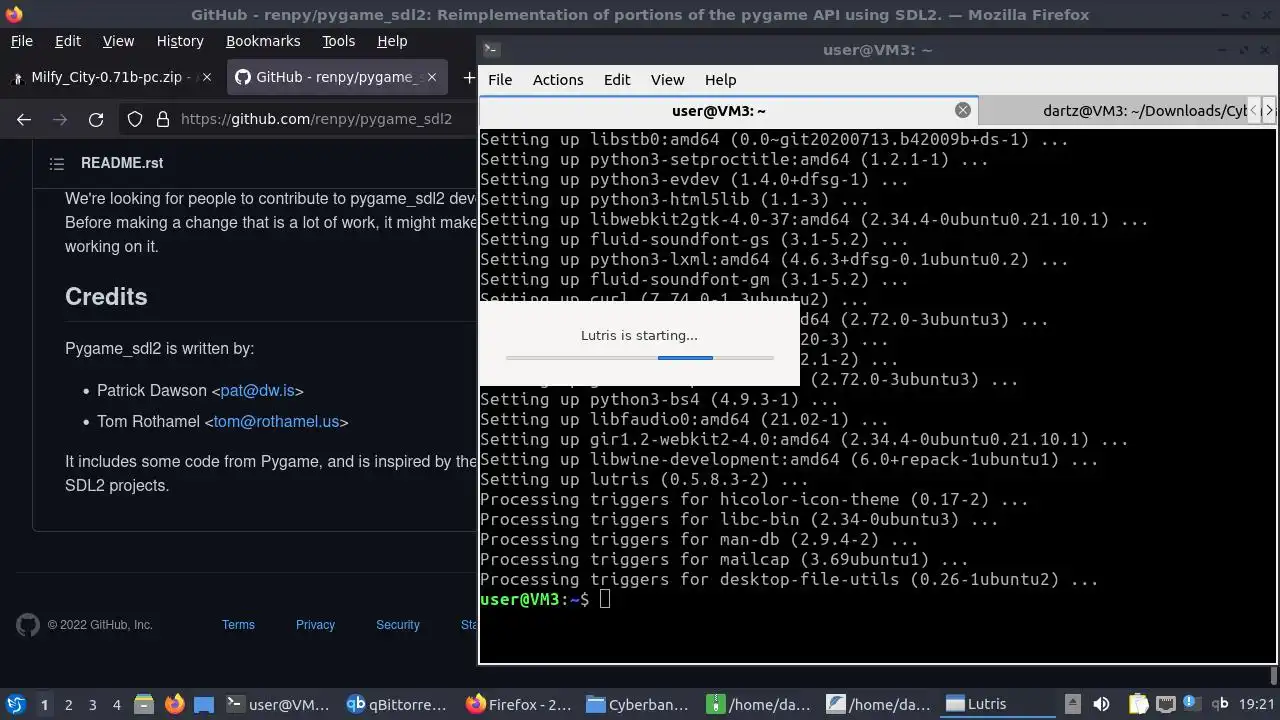
Task: Click the pat@dw.is email link
Action: 257,390
